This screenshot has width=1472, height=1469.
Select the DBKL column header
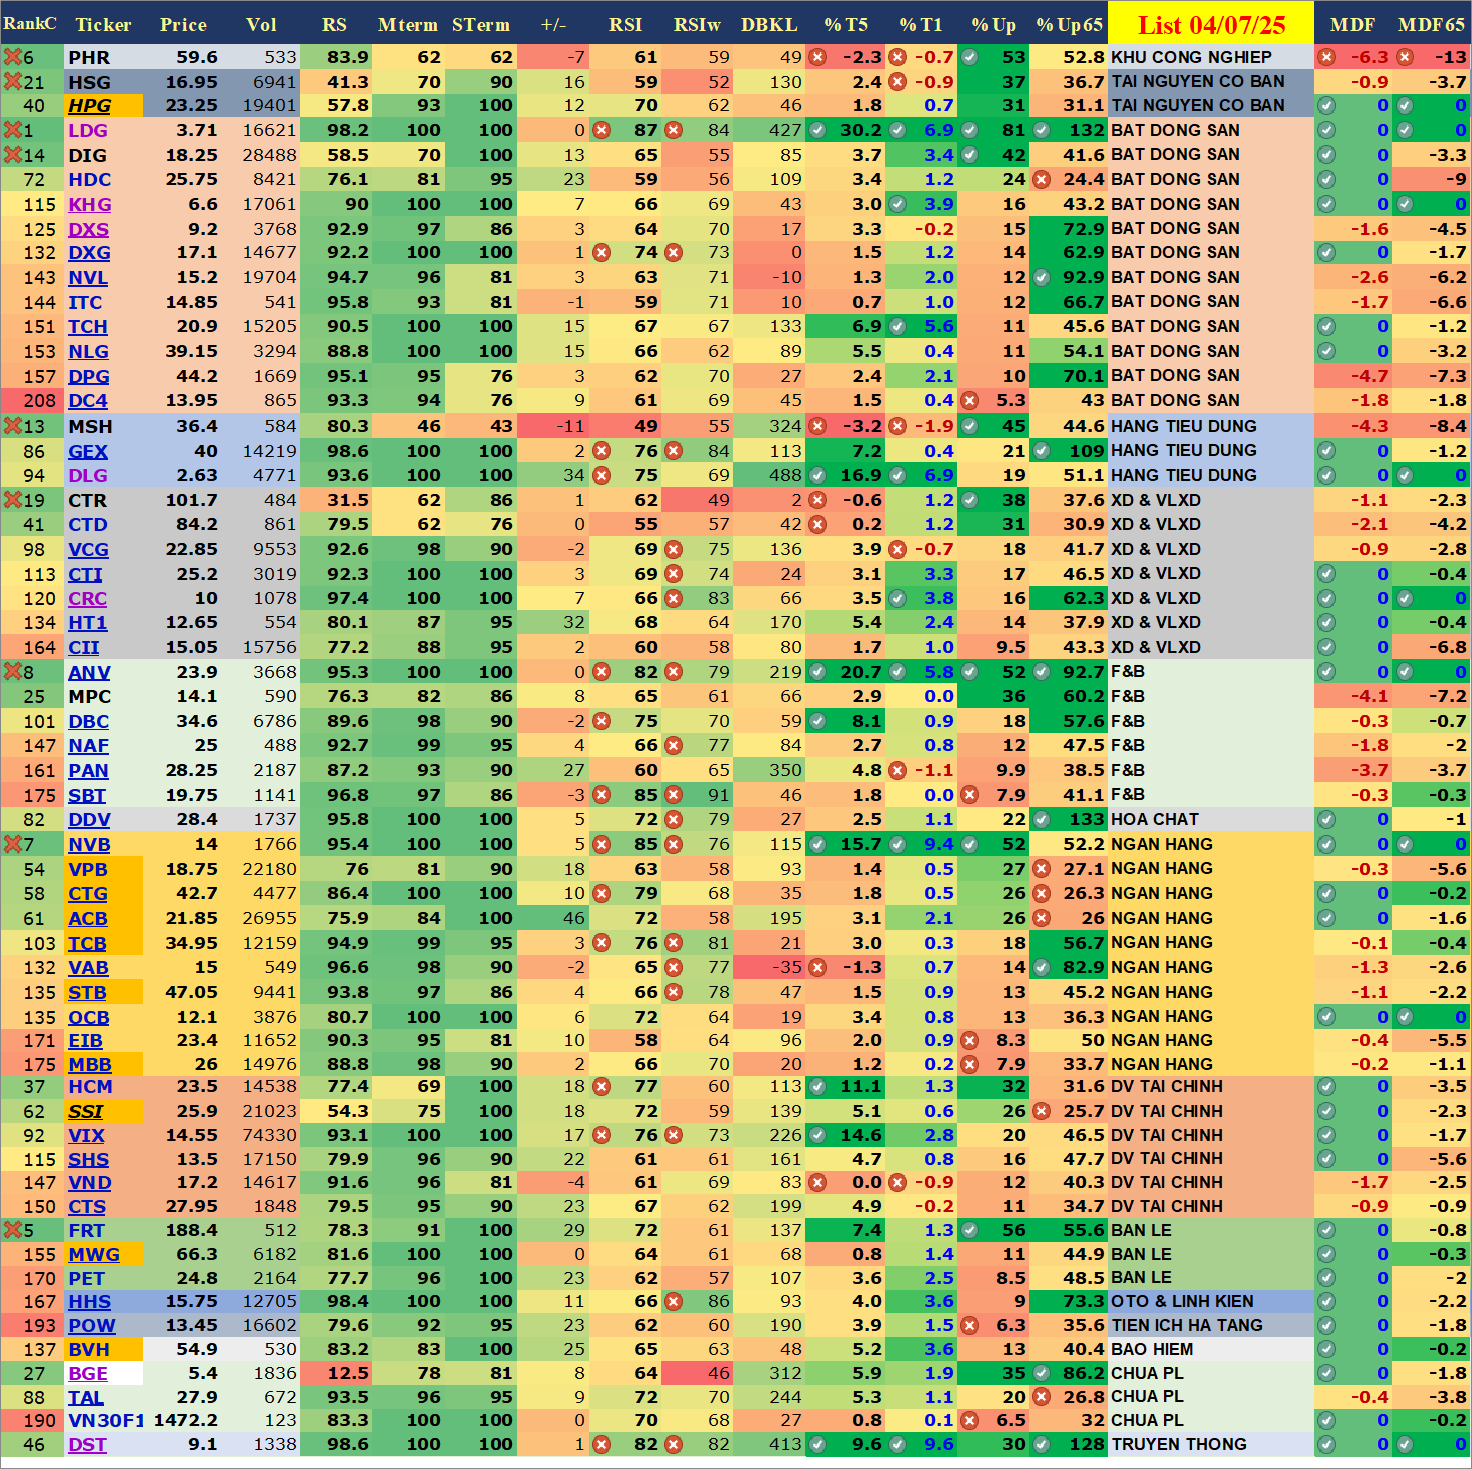coord(769,24)
